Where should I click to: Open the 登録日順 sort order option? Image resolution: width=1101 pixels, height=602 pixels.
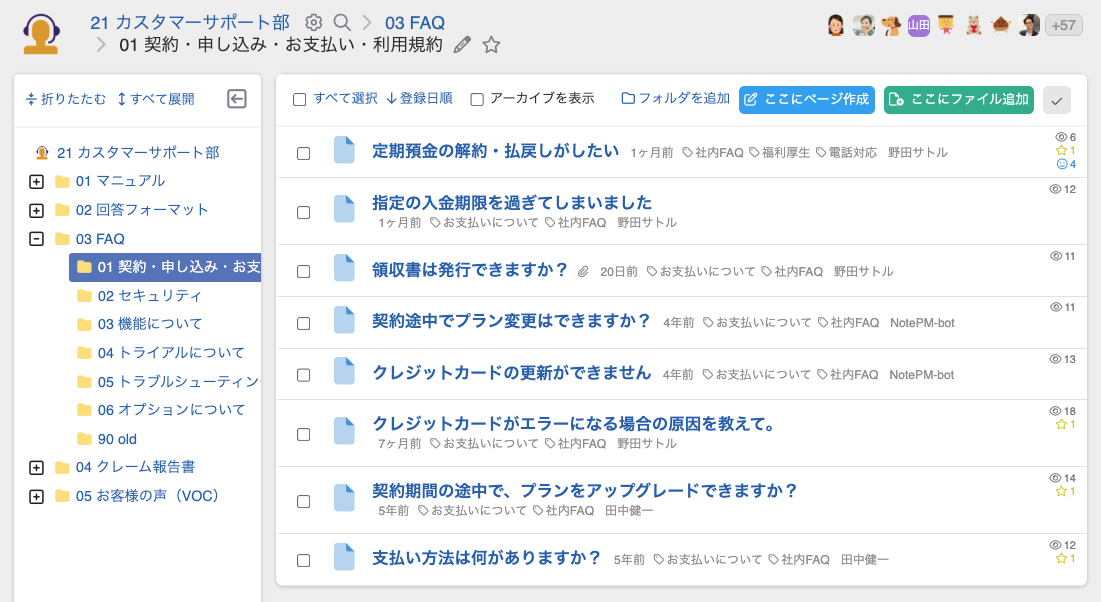tap(419, 99)
